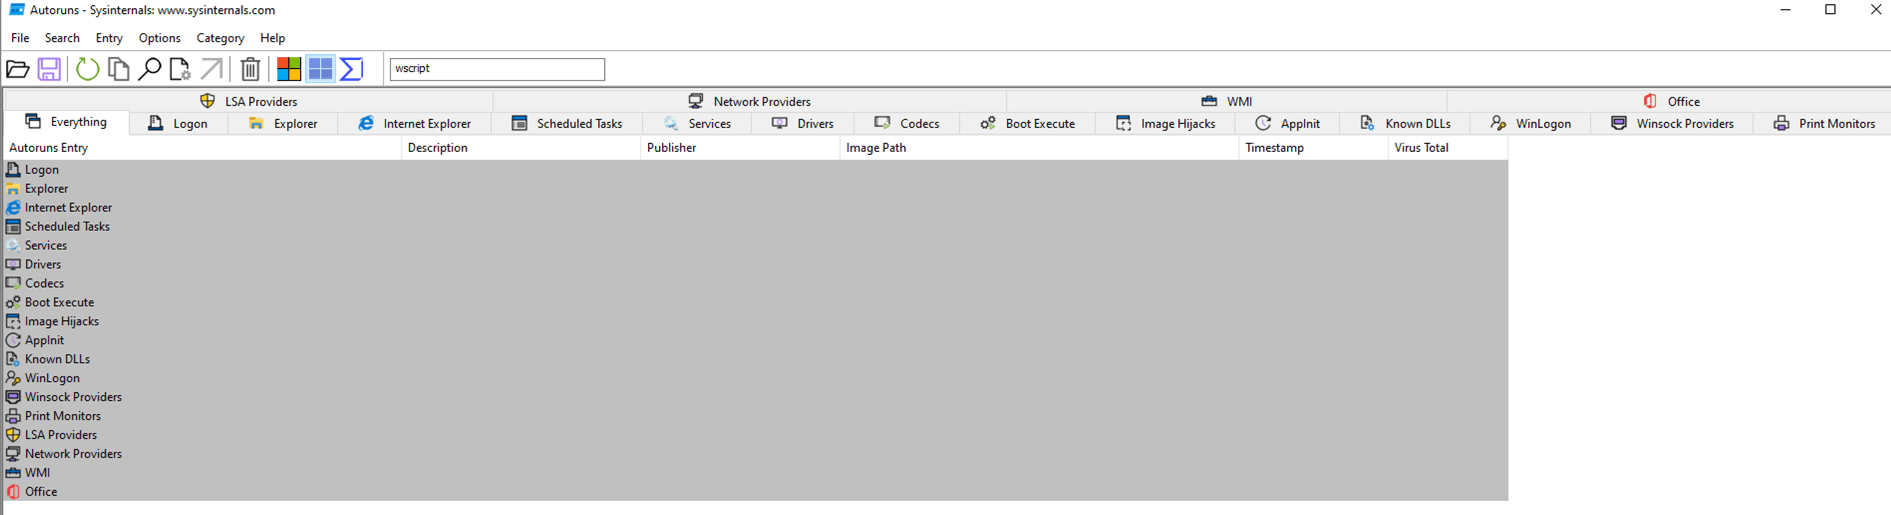Screen dimensions: 1891x515
Task: Select the WMI list row
Action: click(756, 474)
